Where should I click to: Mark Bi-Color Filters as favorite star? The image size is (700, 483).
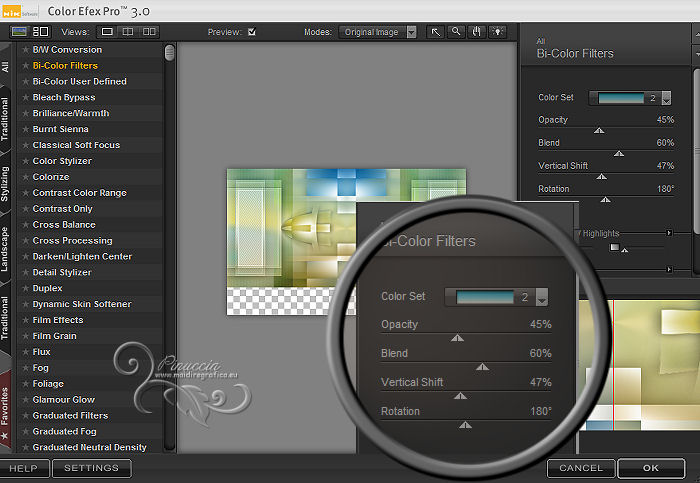25,66
